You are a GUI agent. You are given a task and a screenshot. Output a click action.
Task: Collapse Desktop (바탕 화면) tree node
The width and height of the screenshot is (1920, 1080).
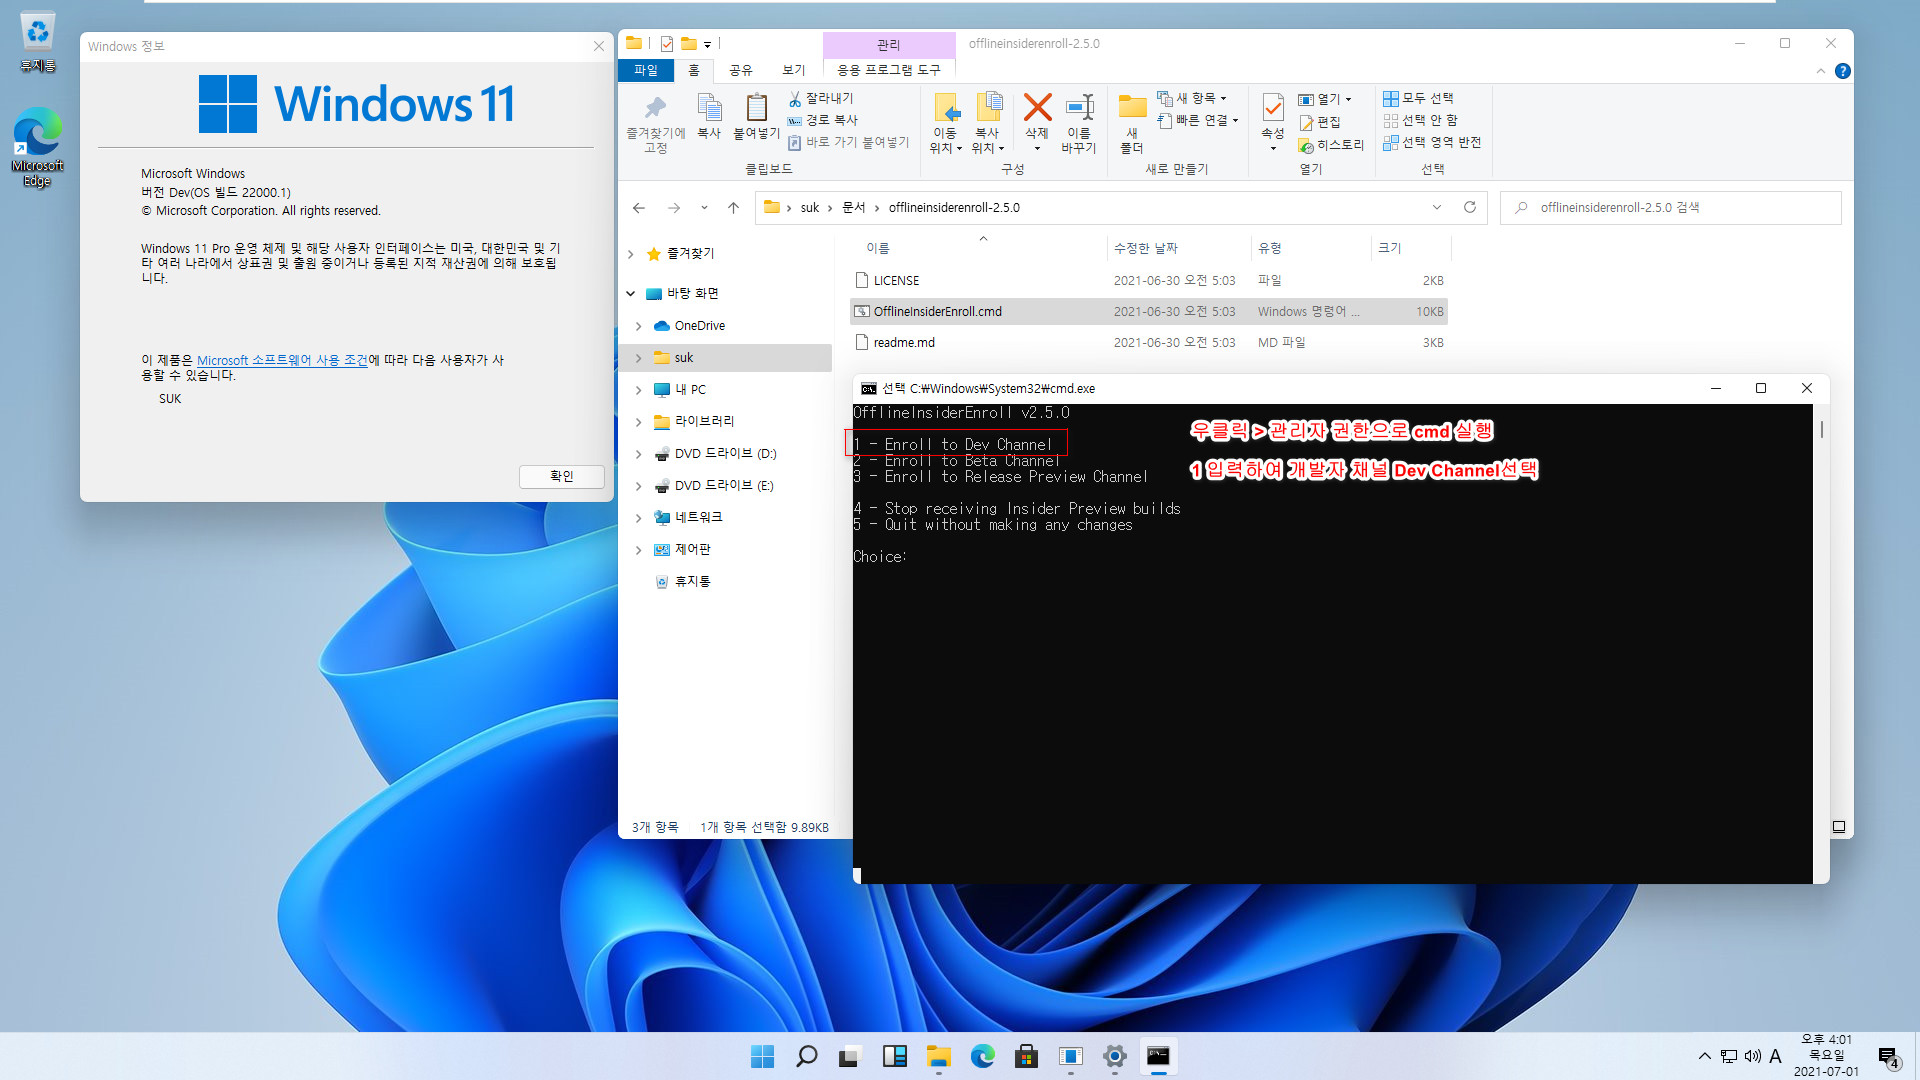coord(630,294)
